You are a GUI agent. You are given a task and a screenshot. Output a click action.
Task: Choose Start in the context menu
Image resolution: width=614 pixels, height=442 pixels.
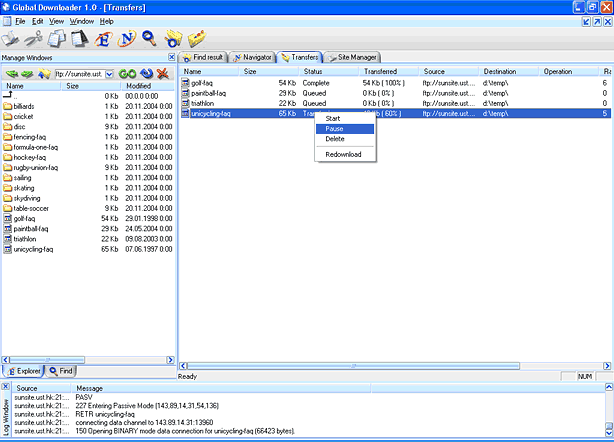(345, 119)
